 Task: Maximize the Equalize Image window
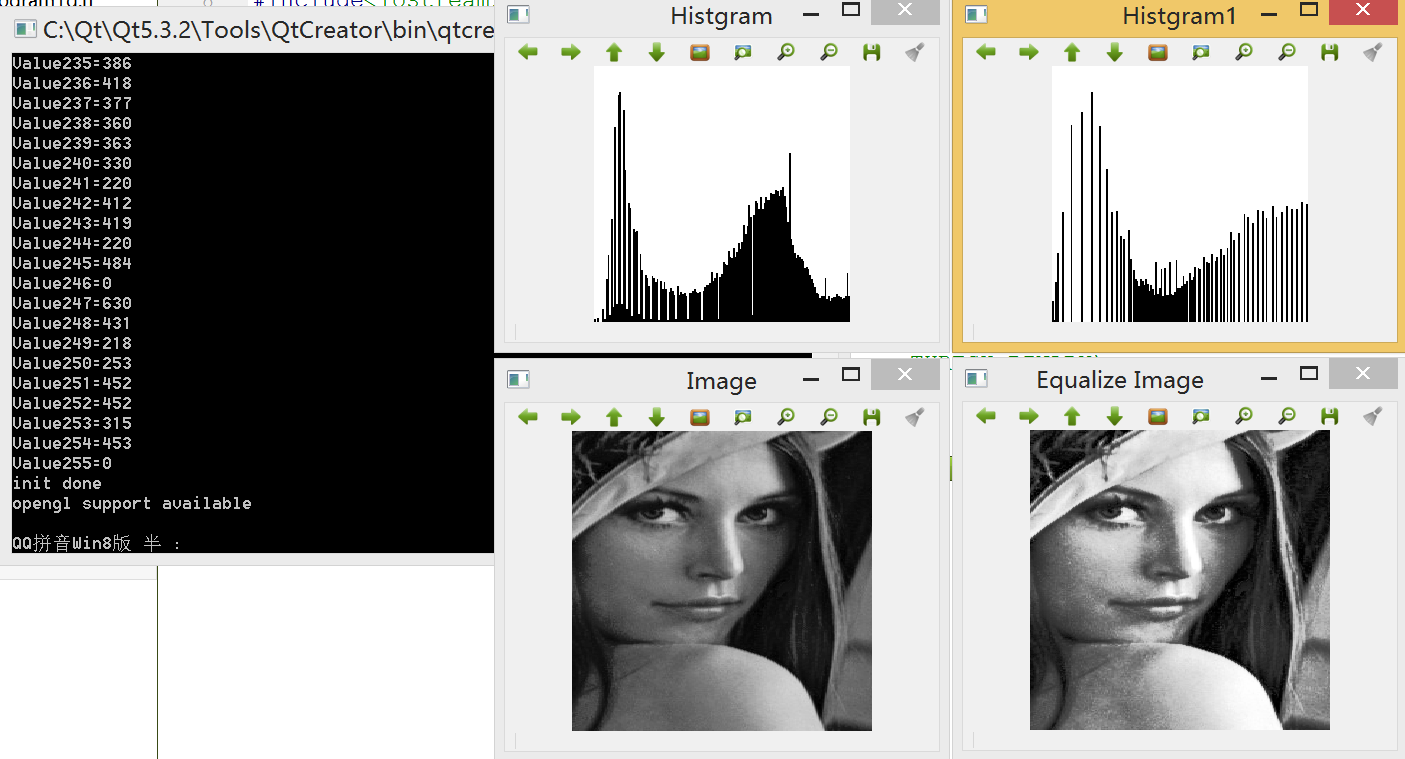point(1309,375)
